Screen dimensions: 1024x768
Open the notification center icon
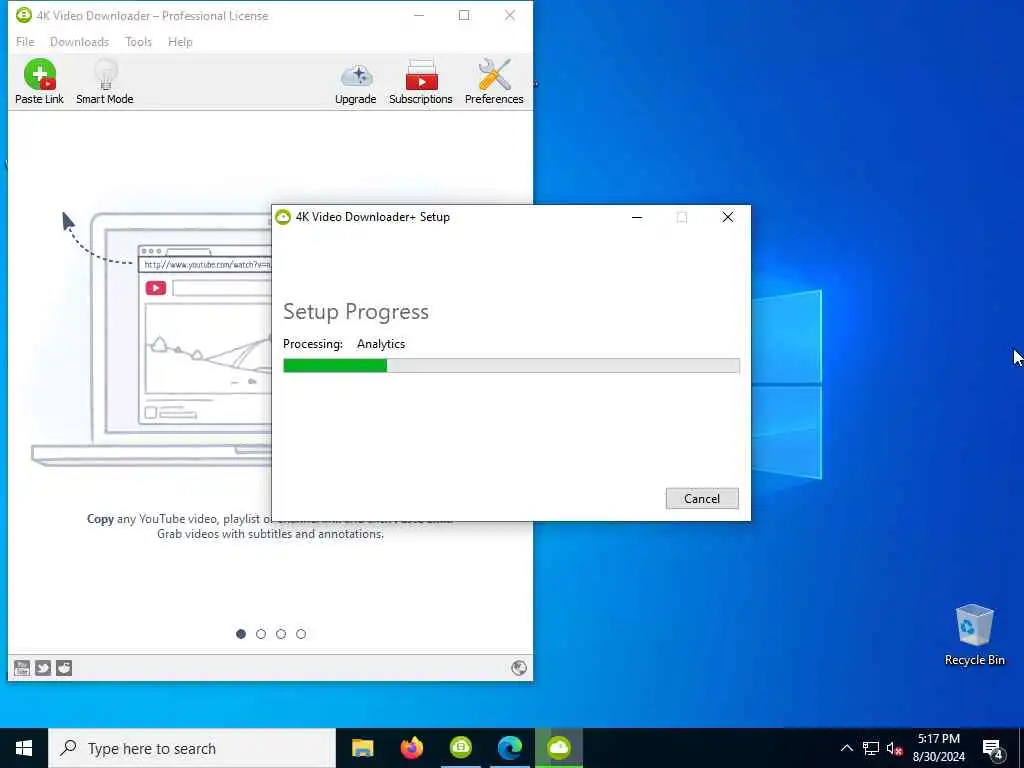tap(993, 748)
